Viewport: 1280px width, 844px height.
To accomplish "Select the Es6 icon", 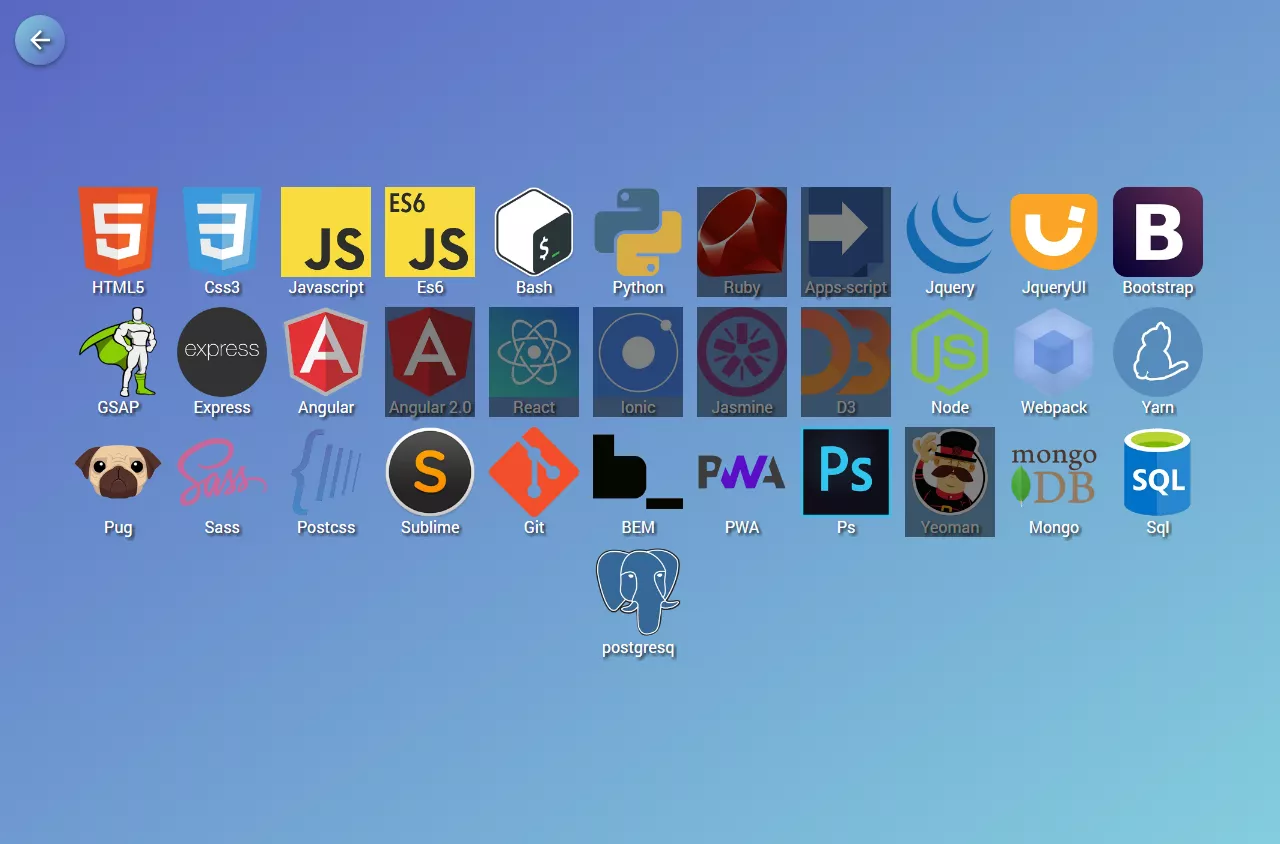I will [430, 232].
